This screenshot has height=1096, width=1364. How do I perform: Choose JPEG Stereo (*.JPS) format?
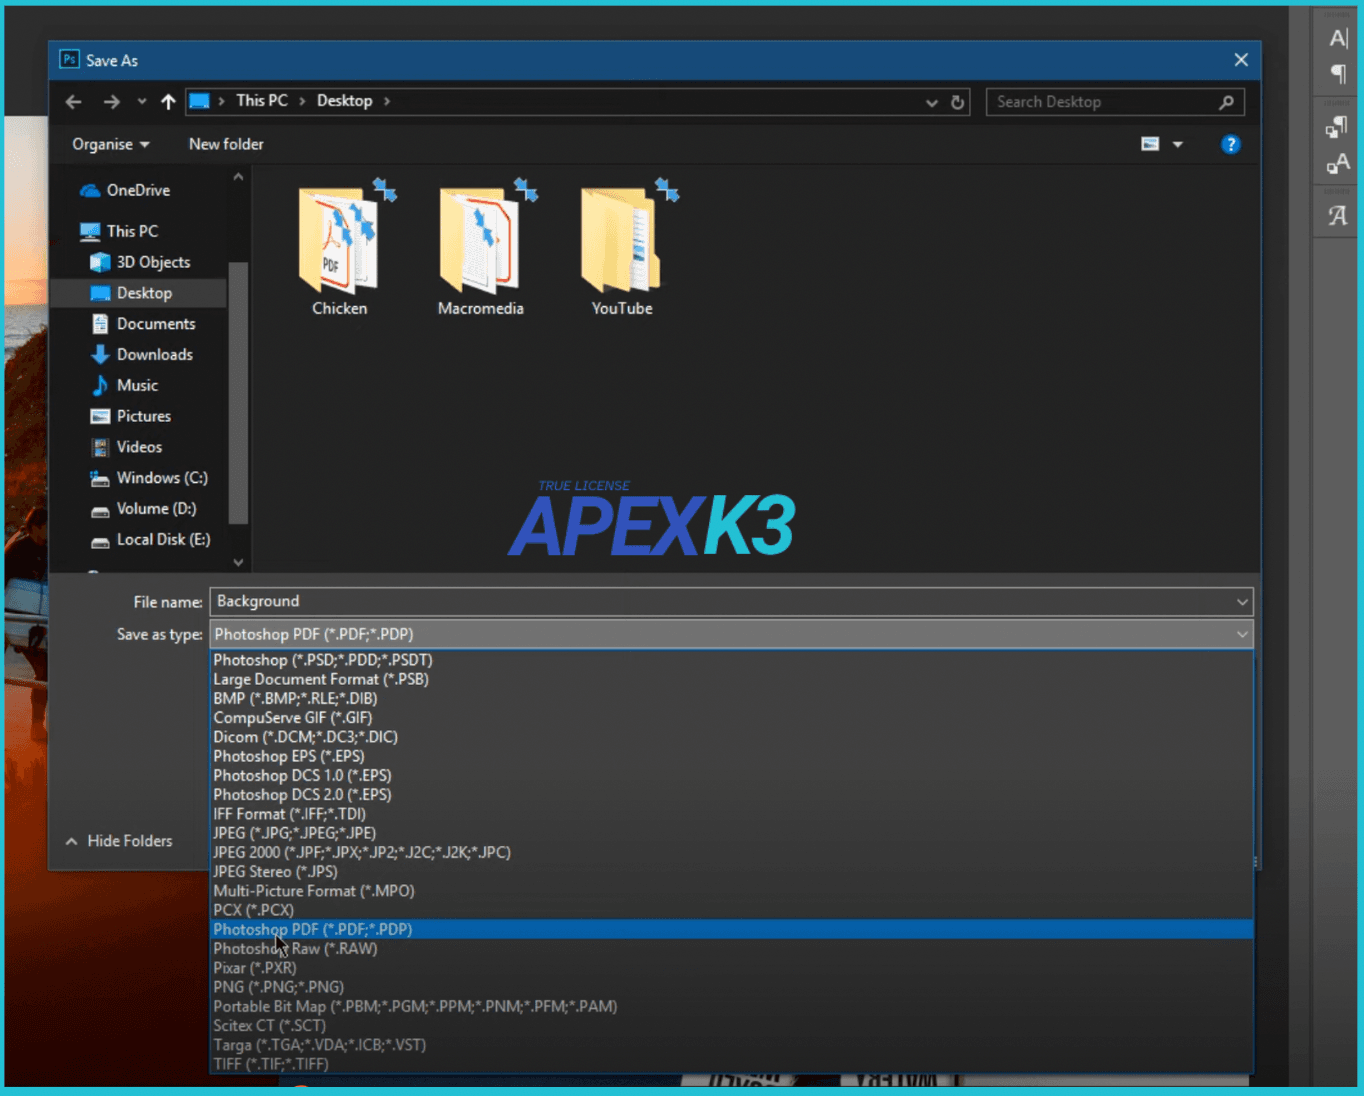(x=731, y=872)
